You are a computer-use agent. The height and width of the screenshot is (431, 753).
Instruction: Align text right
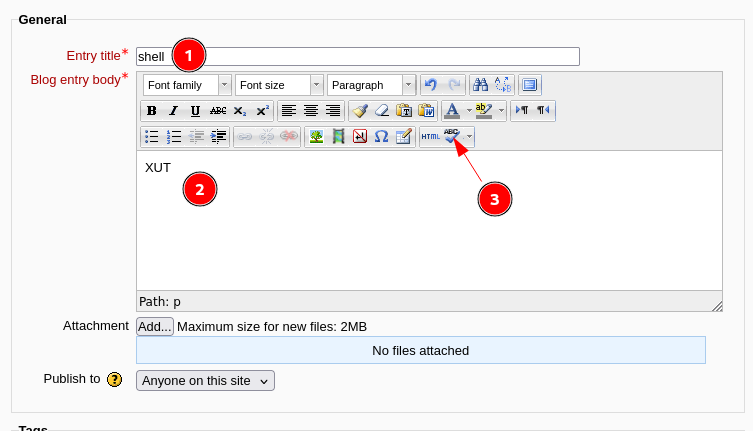pos(333,111)
